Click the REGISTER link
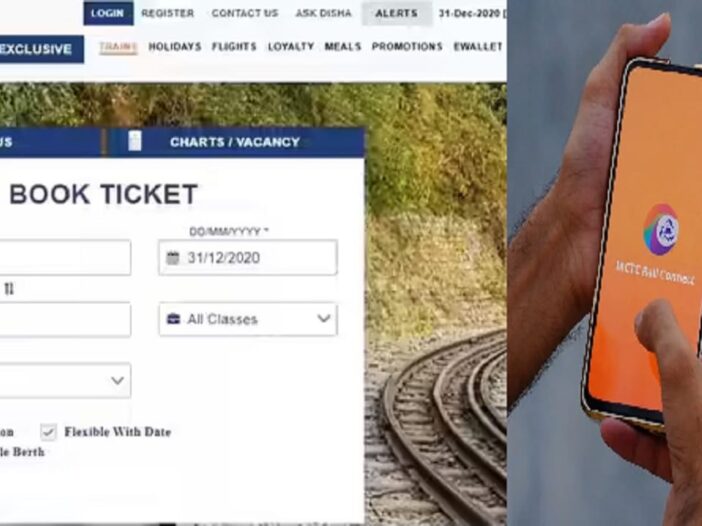The height and width of the screenshot is (526, 702). click(x=168, y=13)
